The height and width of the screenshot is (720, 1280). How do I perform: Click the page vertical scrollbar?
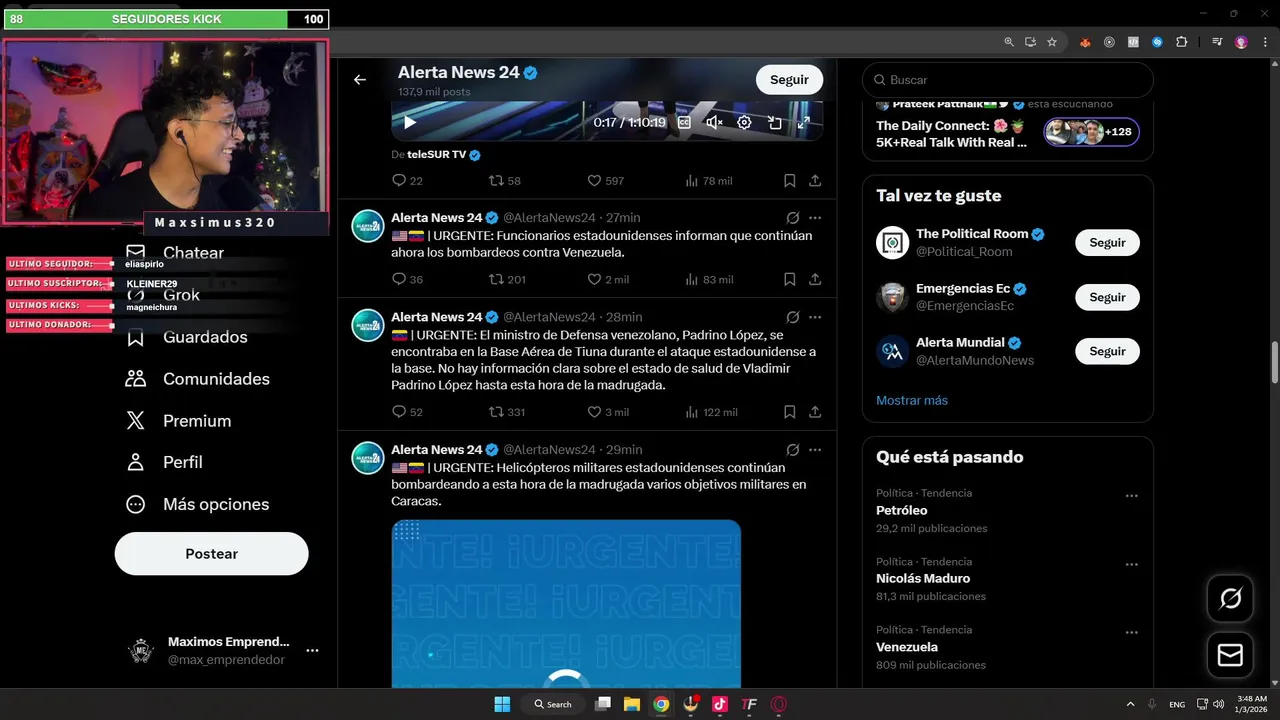click(x=1274, y=362)
